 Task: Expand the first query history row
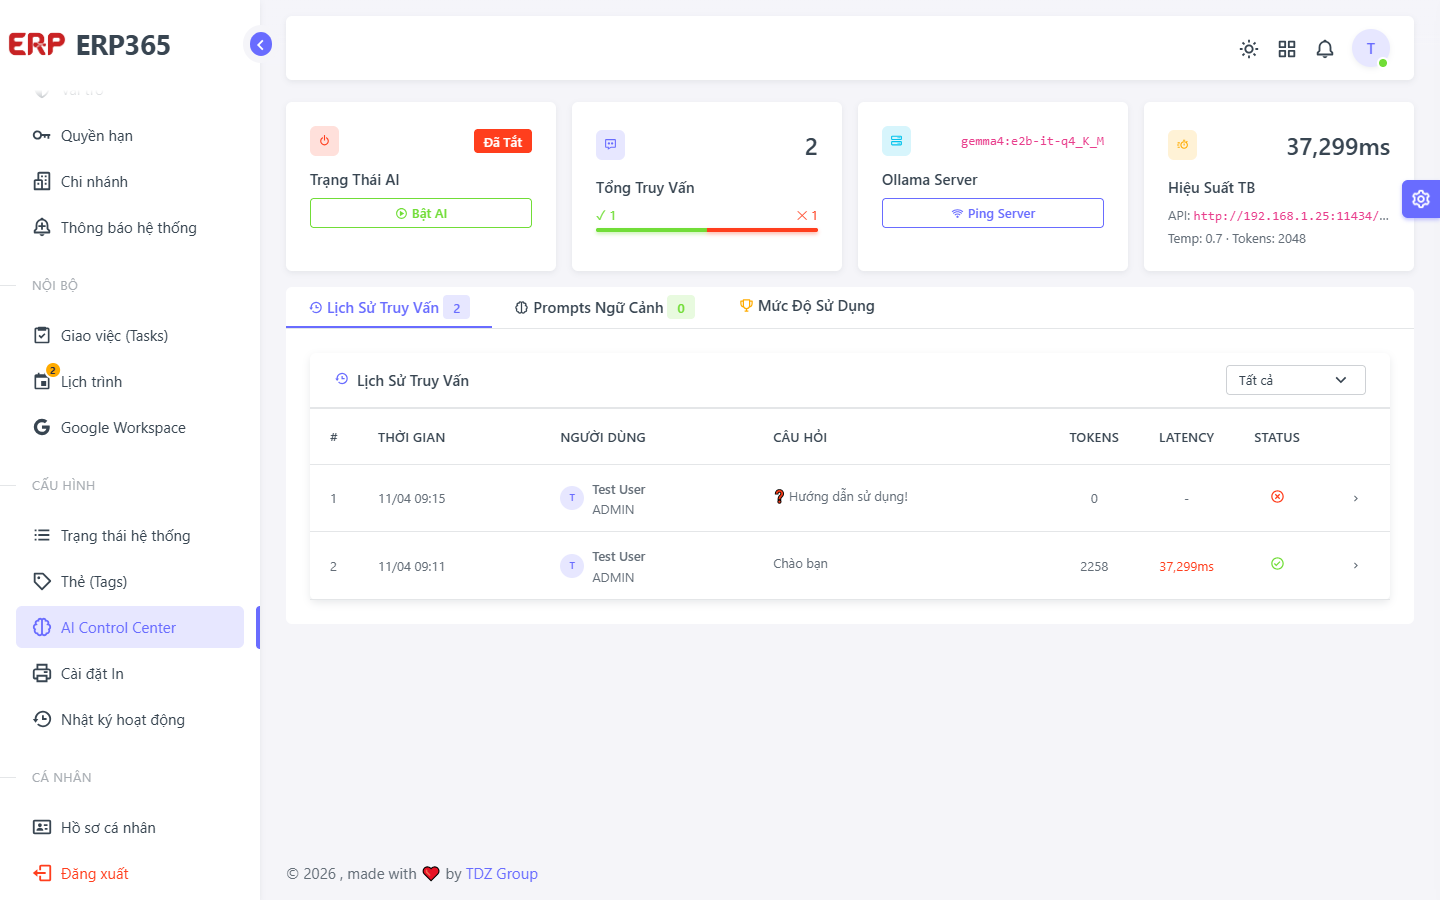[1355, 498]
